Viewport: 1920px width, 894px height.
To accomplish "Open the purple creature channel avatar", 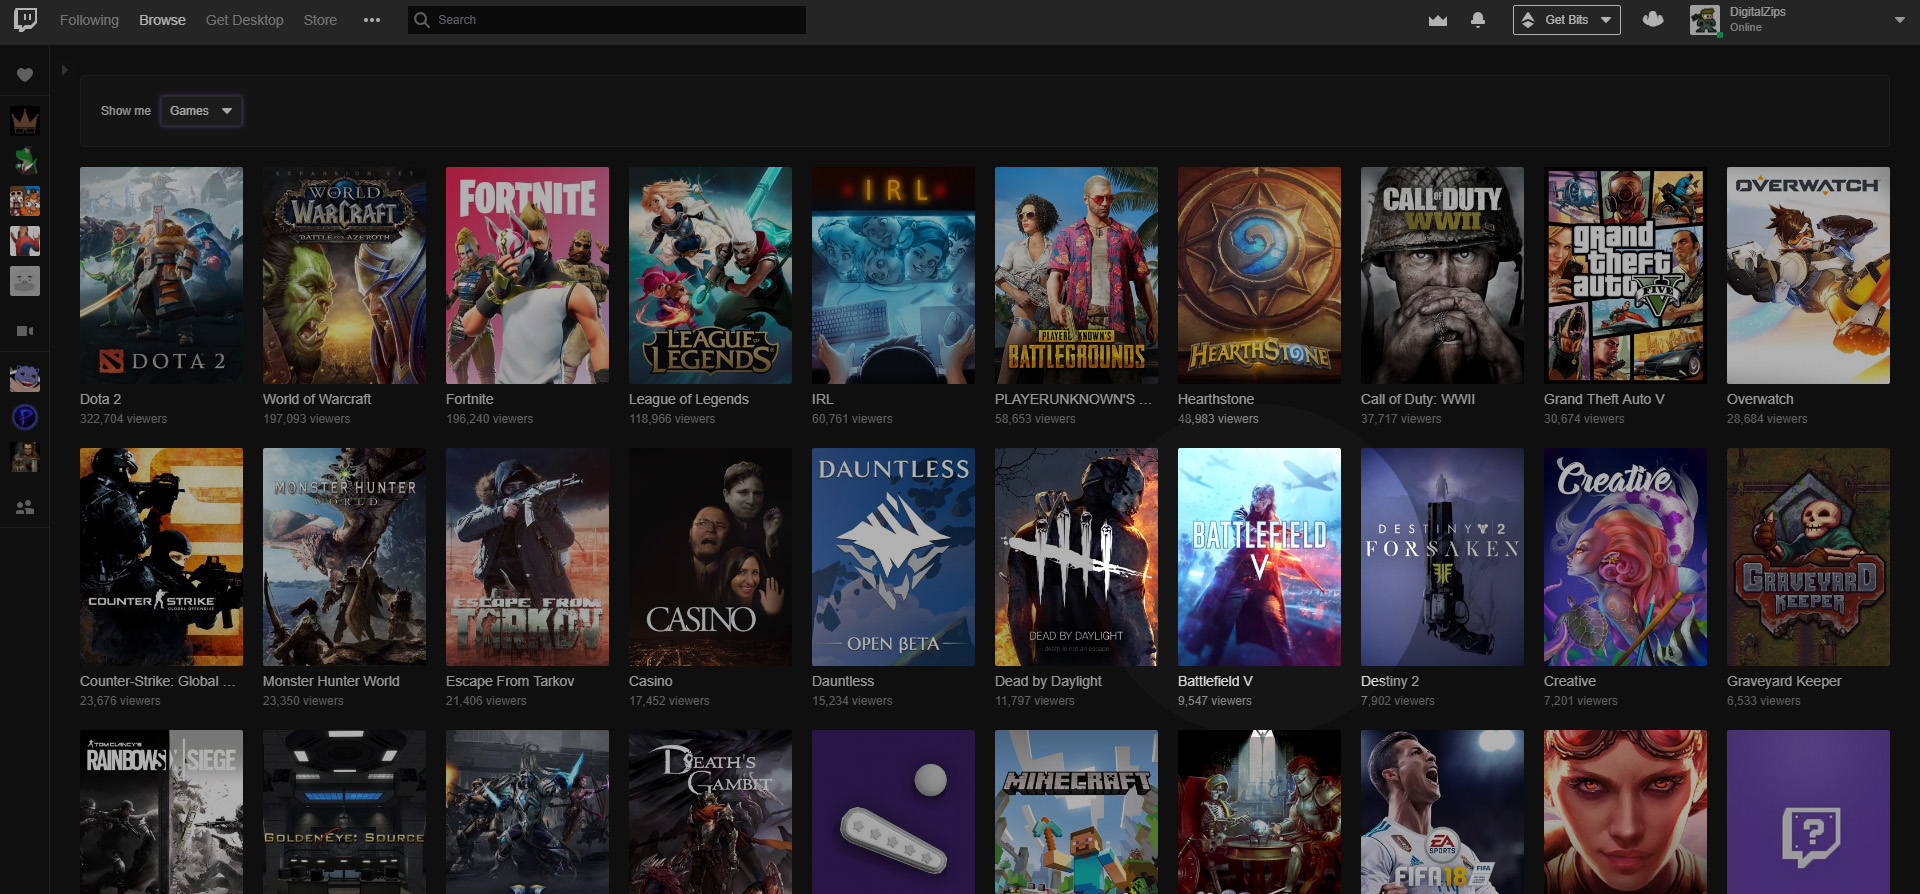I will click(x=25, y=378).
